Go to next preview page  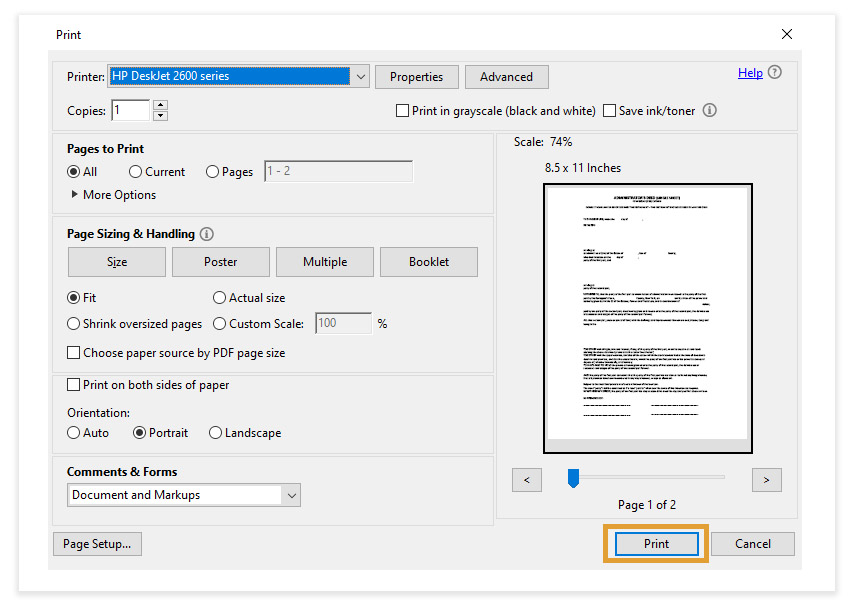pos(767,480)
